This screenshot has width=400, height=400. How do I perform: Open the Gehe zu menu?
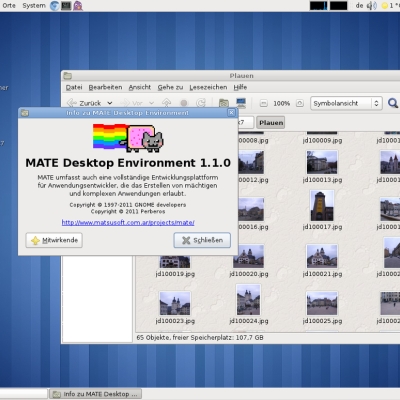(x=170, y=87)
